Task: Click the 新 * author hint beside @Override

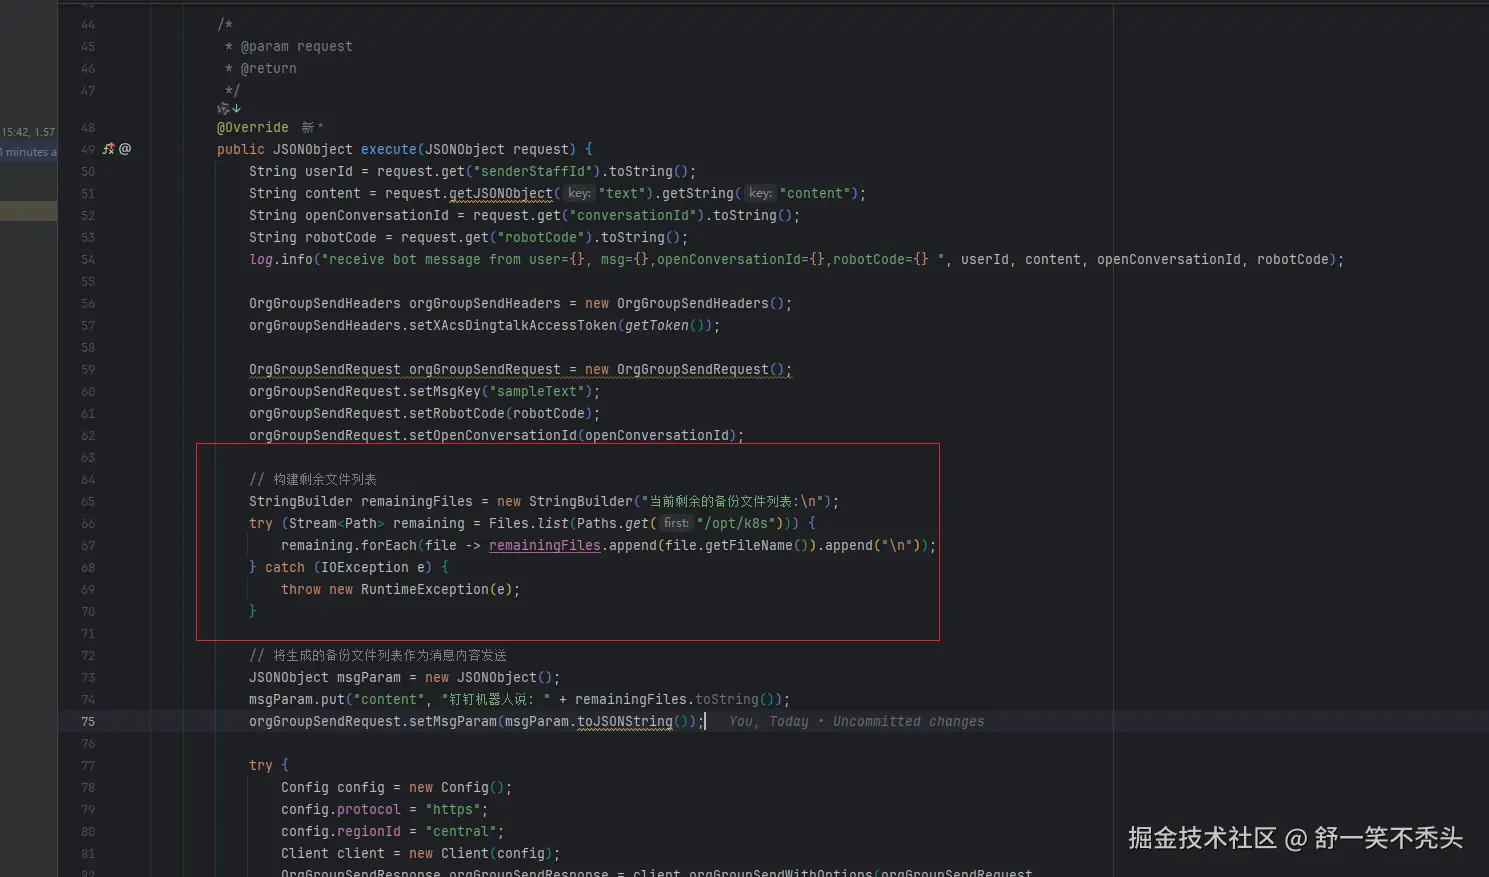Action: [313, 128]
